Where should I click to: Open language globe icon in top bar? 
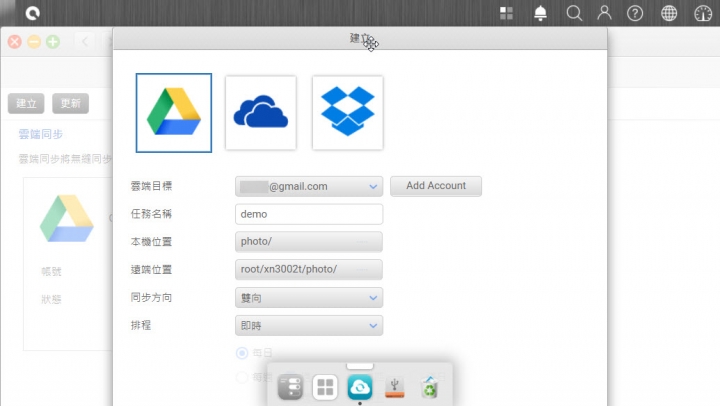tap(669, 13)
